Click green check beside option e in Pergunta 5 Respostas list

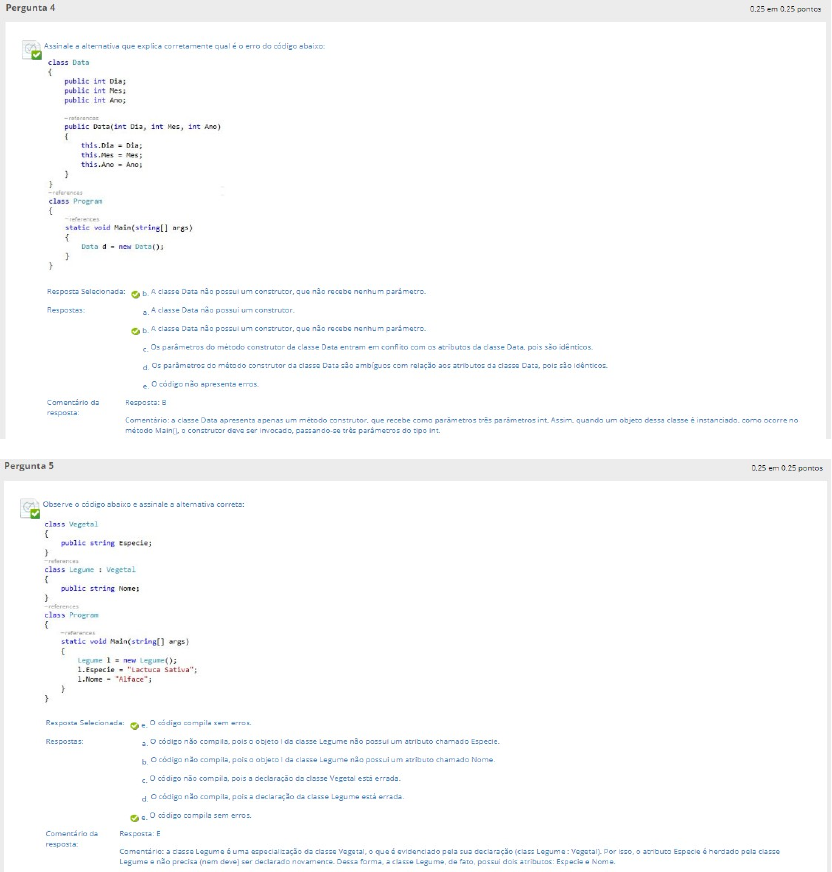[x=136, y=816]
